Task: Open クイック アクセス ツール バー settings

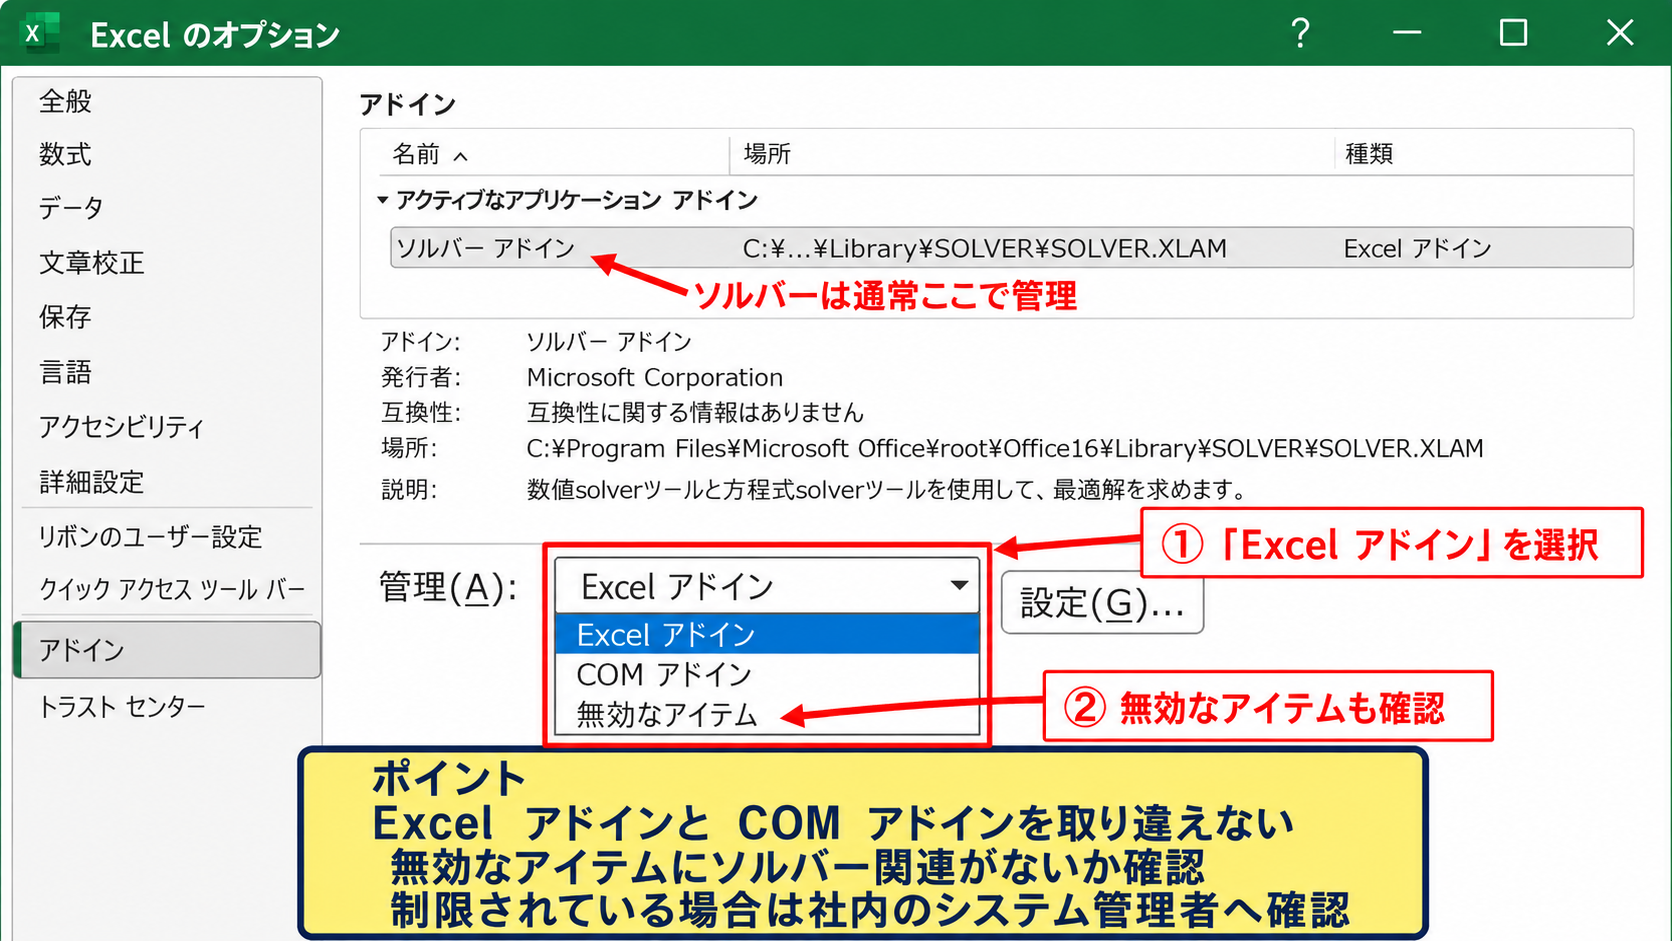Action: click(172, 589)
